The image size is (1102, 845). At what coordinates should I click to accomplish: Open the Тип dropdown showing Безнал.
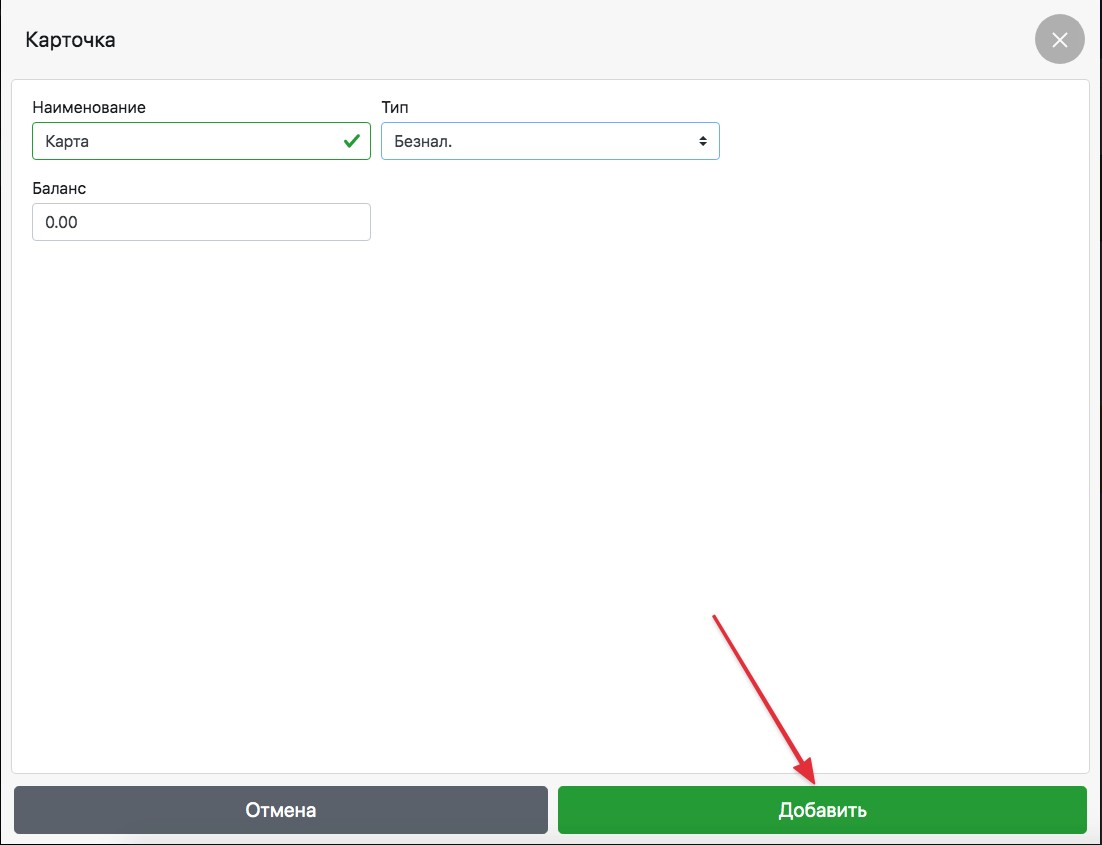550,141
